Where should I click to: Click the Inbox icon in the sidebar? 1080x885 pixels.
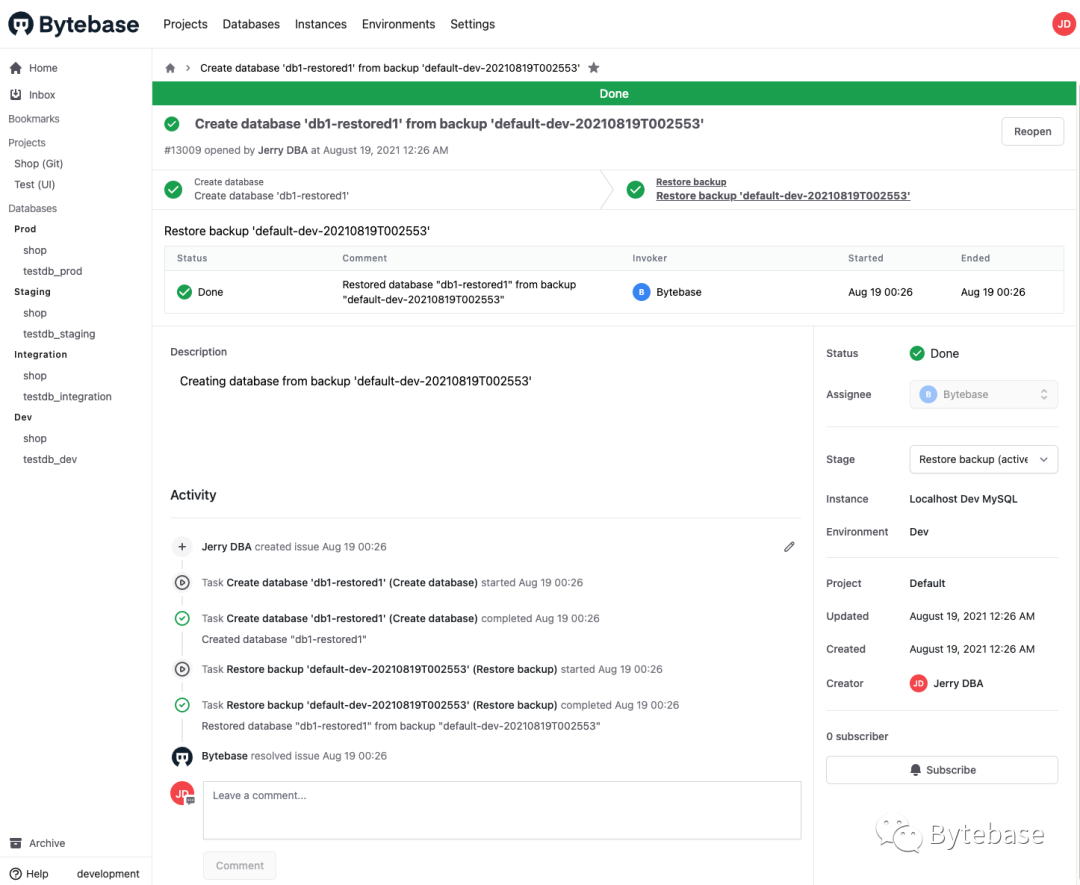click(16, 94)
